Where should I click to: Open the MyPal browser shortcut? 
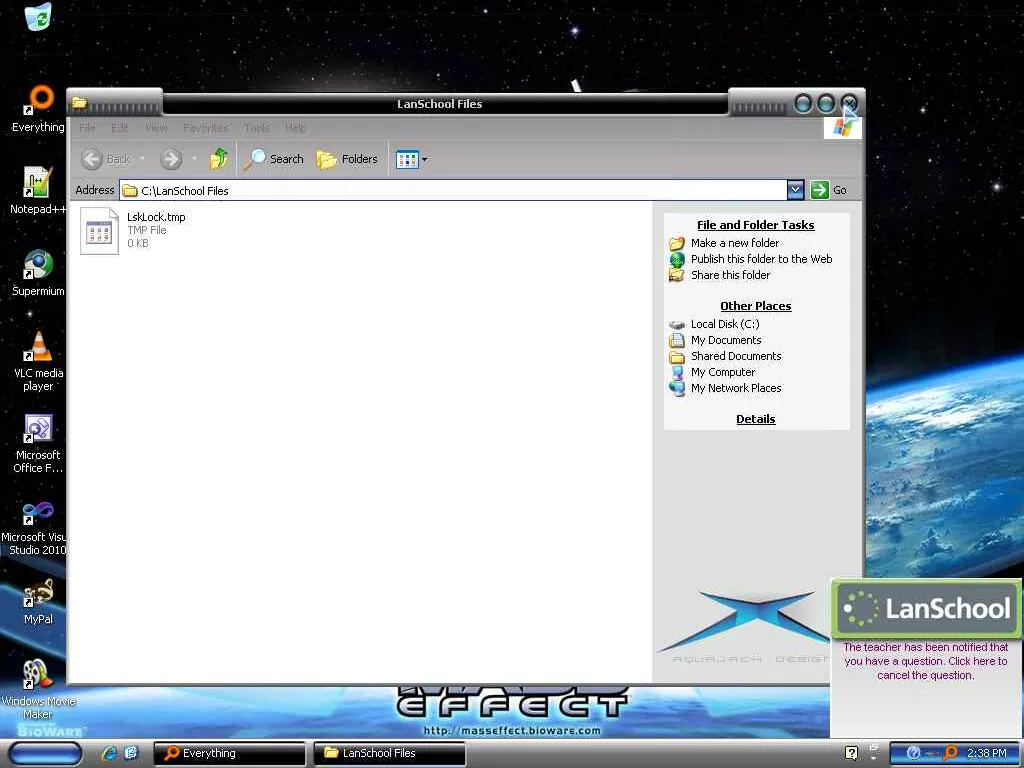click(38, 601)
